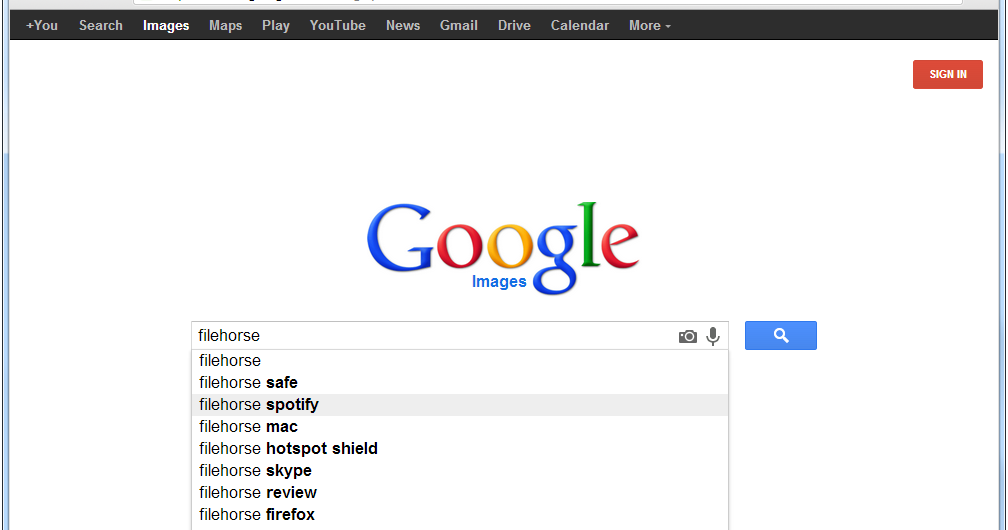This screenshot has height=530, width=1008.
Task: Go to News in the top bar
Action: [x=403, y=26]
